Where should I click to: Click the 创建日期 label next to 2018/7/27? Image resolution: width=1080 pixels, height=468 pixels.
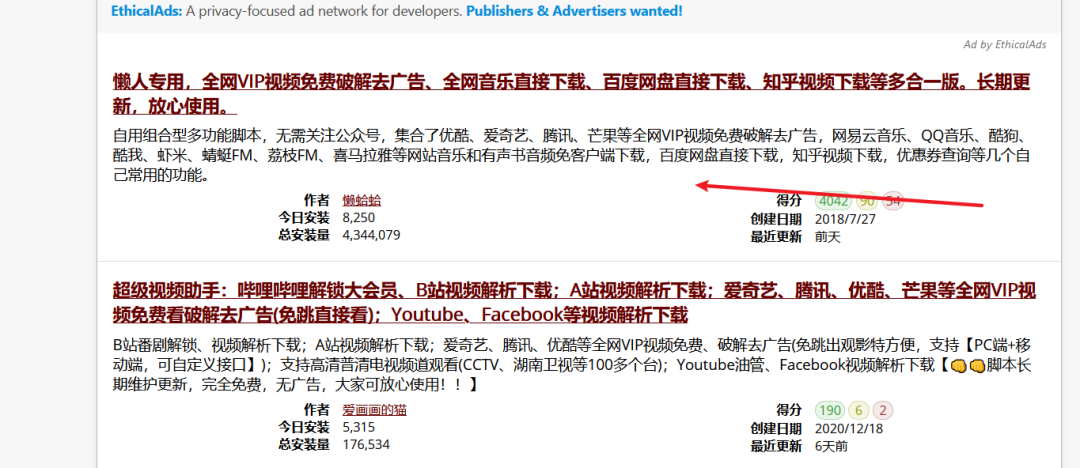click(776, 219)
